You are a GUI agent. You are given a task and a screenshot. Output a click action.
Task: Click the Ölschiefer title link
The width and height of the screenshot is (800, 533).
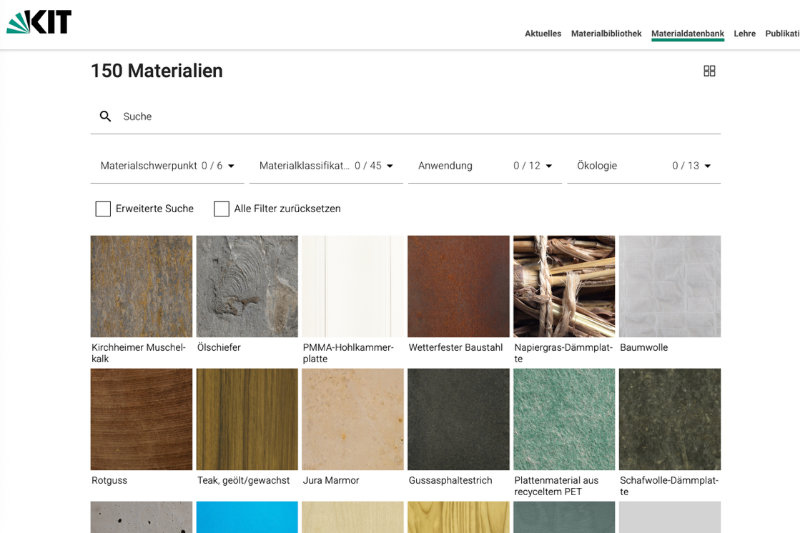coord(219,347)
